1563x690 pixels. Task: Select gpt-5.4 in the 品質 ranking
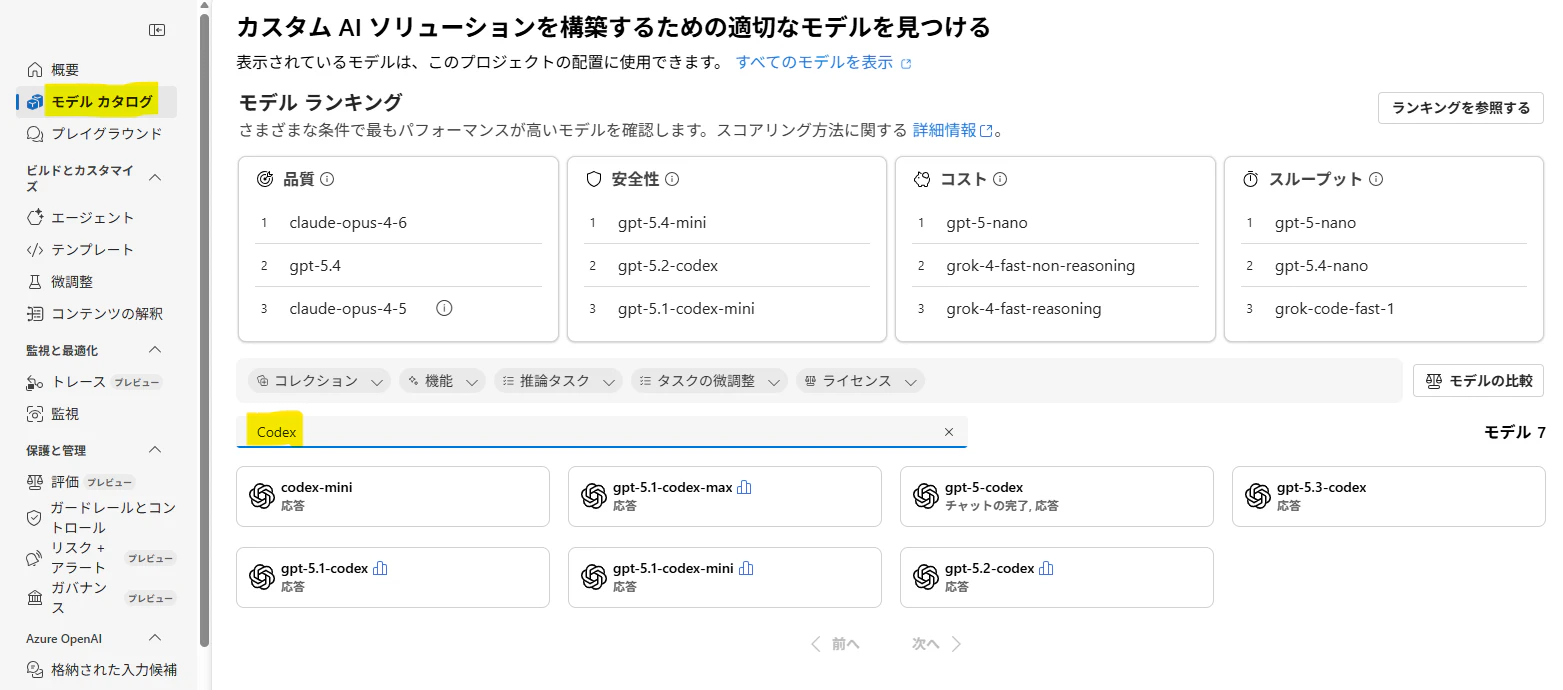[x=315, y=266]
